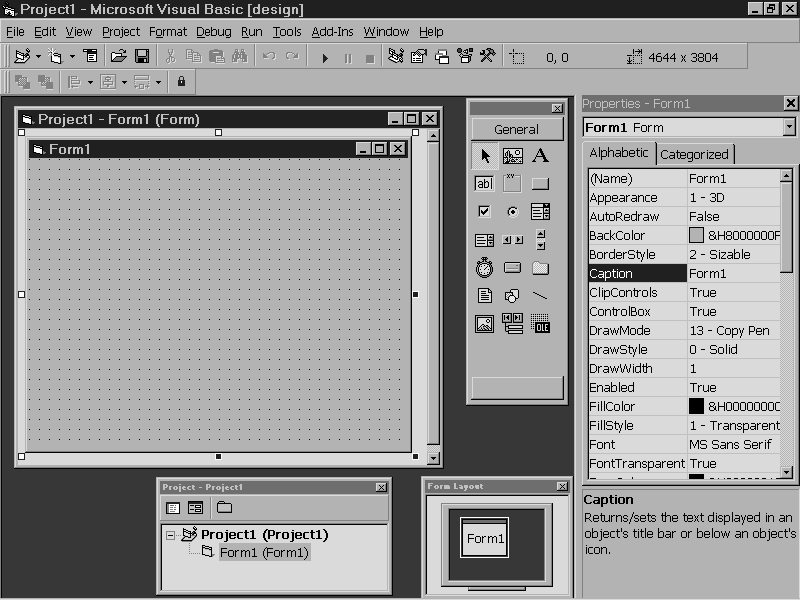Open the Form Layout Window toolbar icon
Viewport: 800px width, 600px height.
[442, 56]
